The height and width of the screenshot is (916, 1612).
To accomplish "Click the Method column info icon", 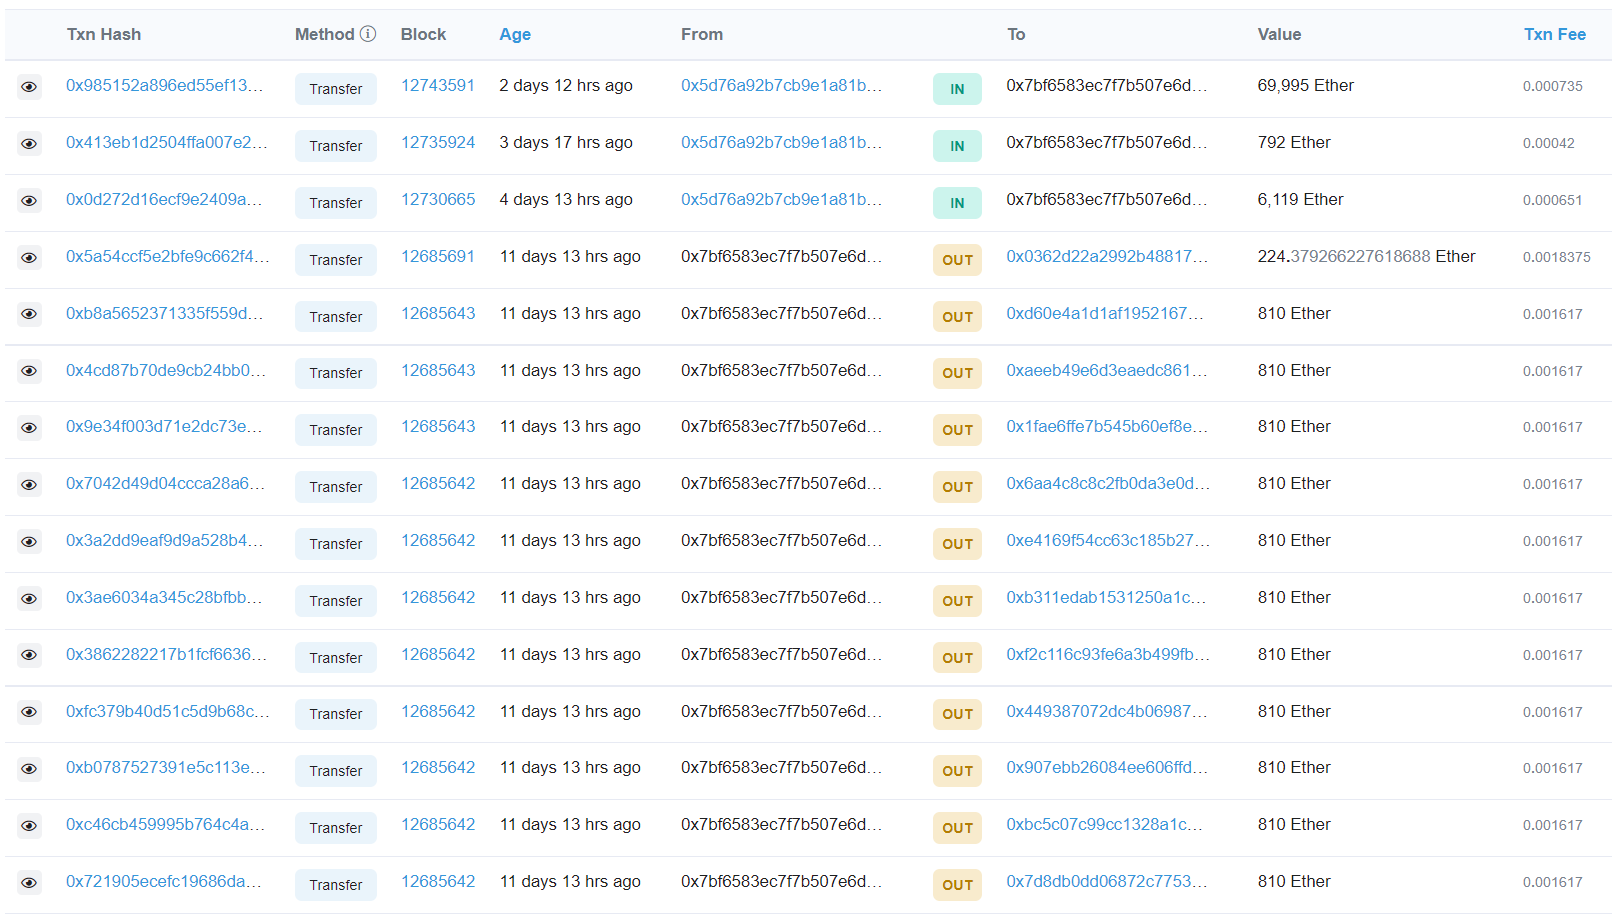I will click(x=368, y=34).
